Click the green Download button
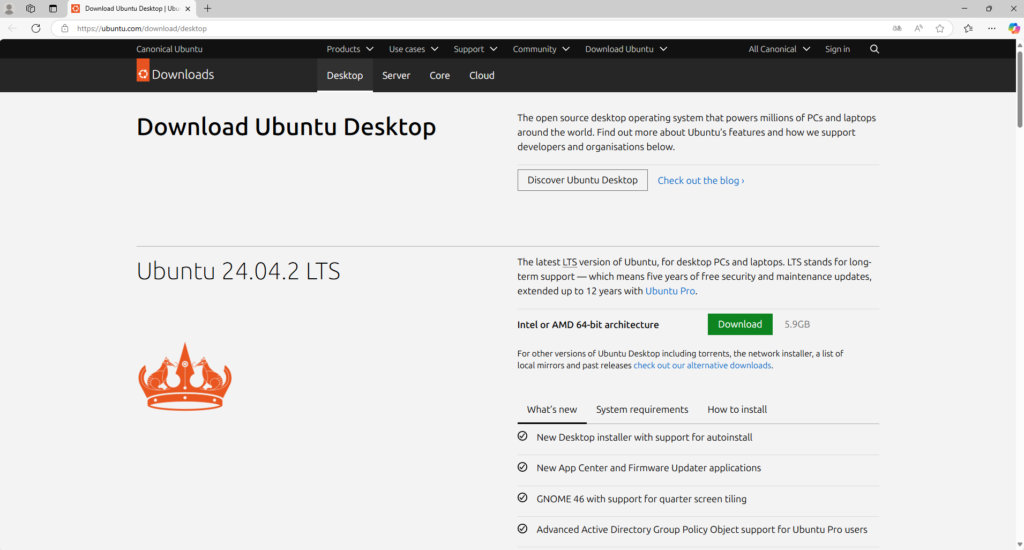The width and height of the screenshot is (1024, 550). point(740,324)
